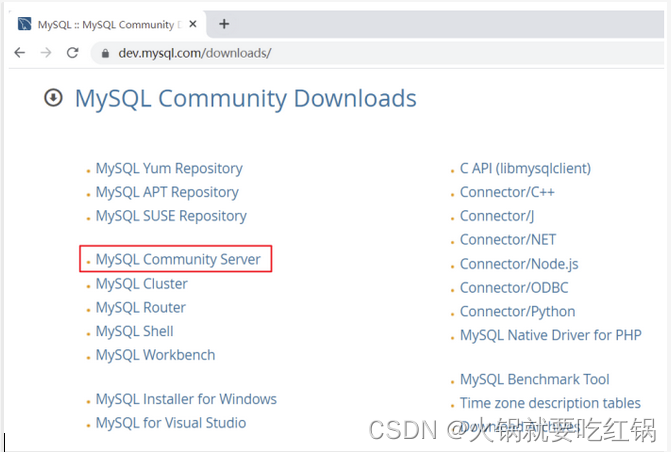Open MySQL Shell link
Viewport: 671px width, 452px height.
coord(134,331)
